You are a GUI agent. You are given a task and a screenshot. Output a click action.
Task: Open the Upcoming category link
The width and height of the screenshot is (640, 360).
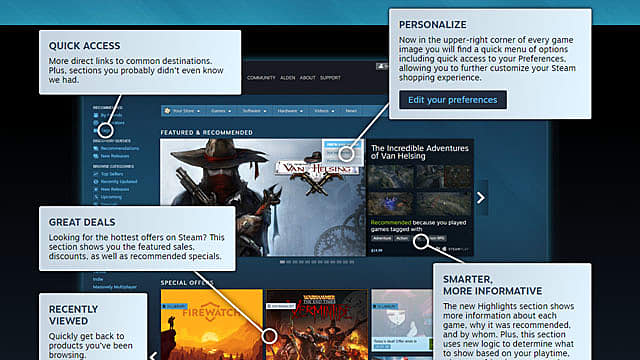pyautogui.click(x=111, y=197)
